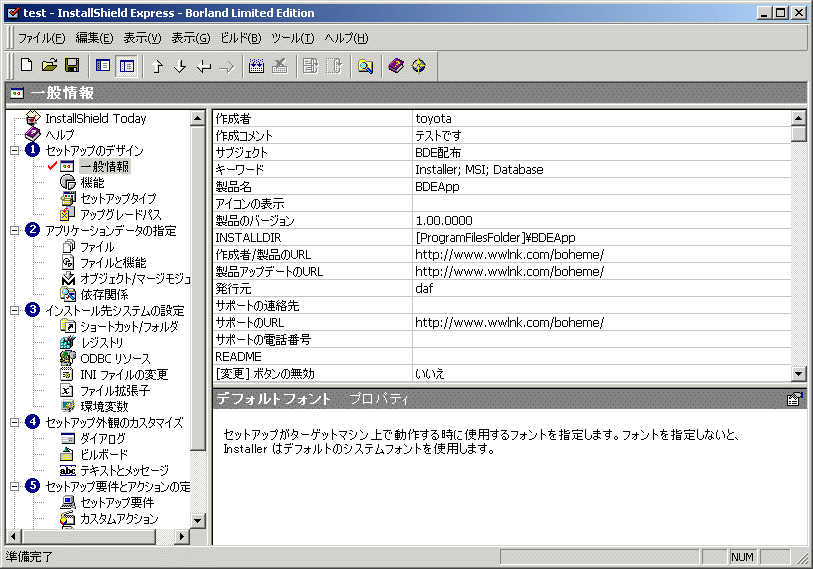Select カスタムアクション in the tree
The height and width of the screenshot is (569, 813).
click(x=119, y=518)
